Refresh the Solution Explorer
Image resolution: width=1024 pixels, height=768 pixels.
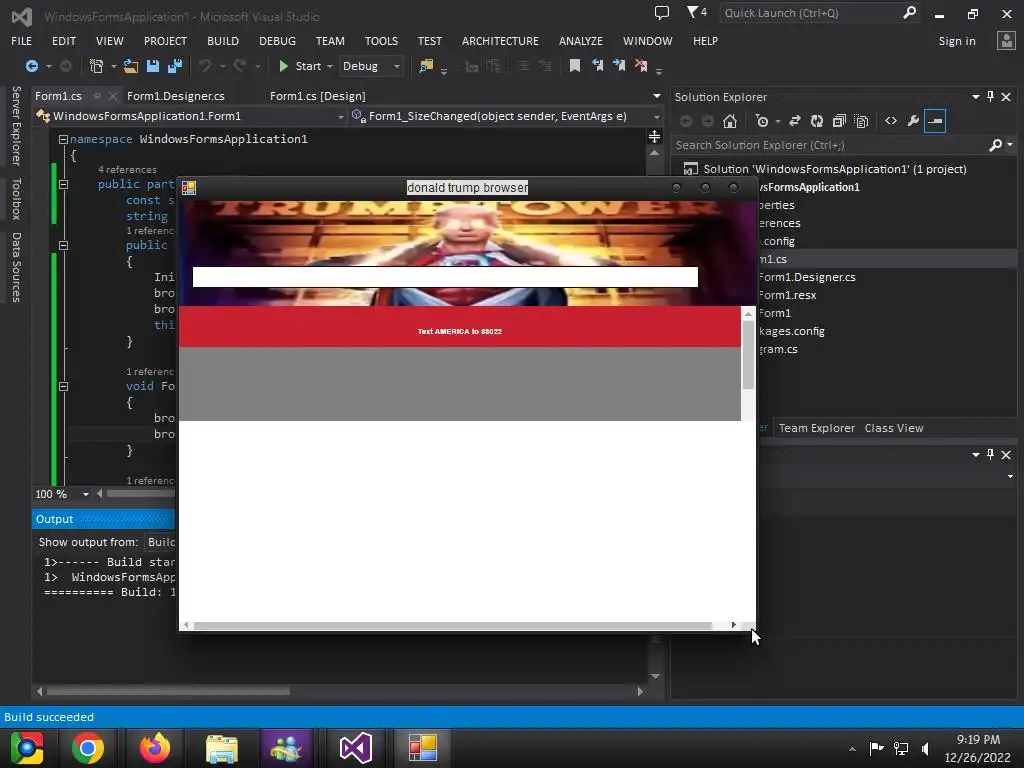tap(816, 121)
